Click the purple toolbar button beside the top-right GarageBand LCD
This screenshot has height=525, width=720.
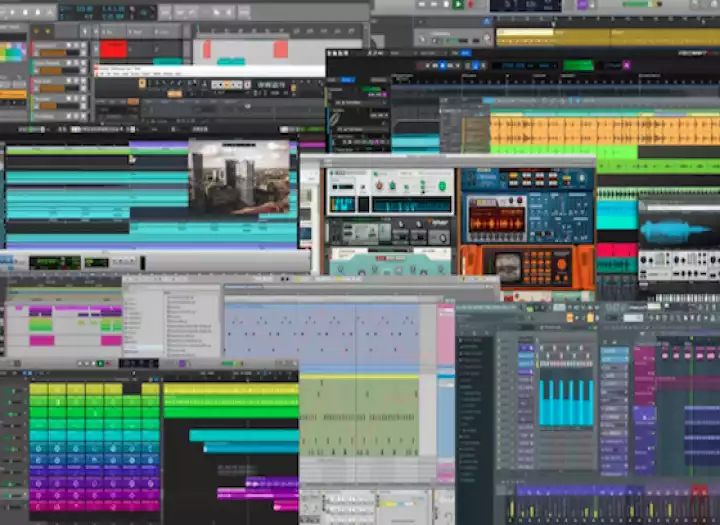582,4
